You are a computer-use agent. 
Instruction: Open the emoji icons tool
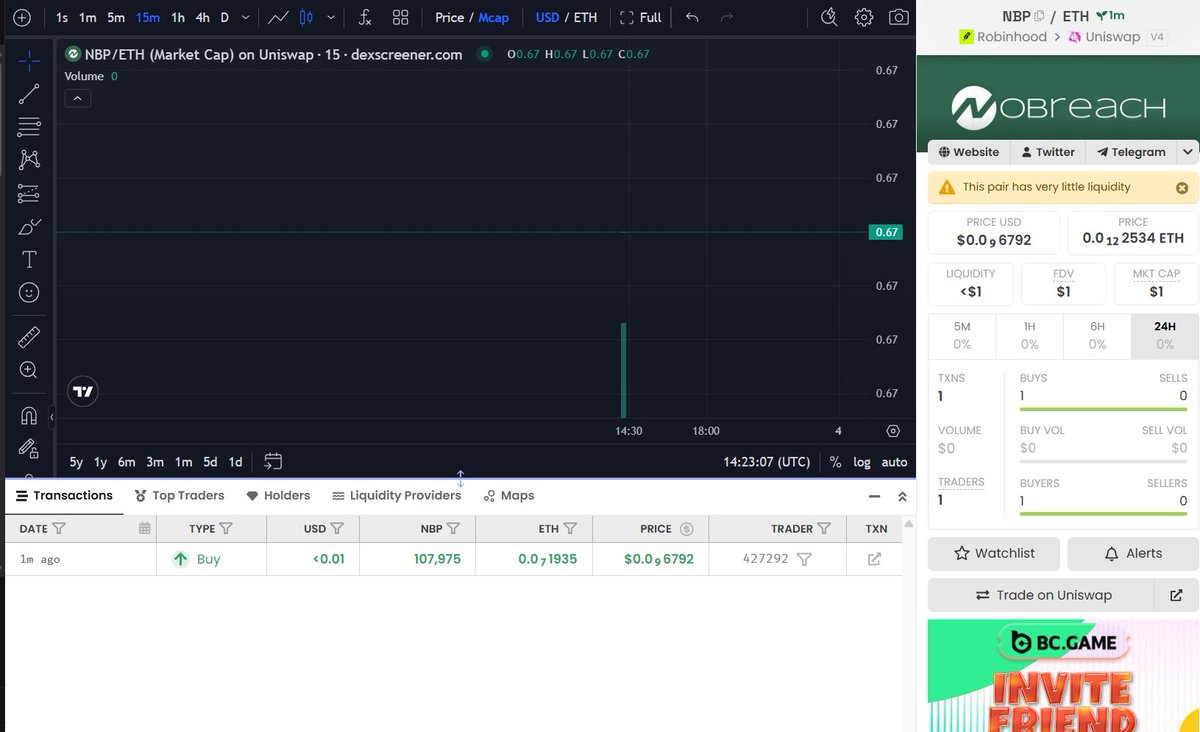tap(29, 292)
